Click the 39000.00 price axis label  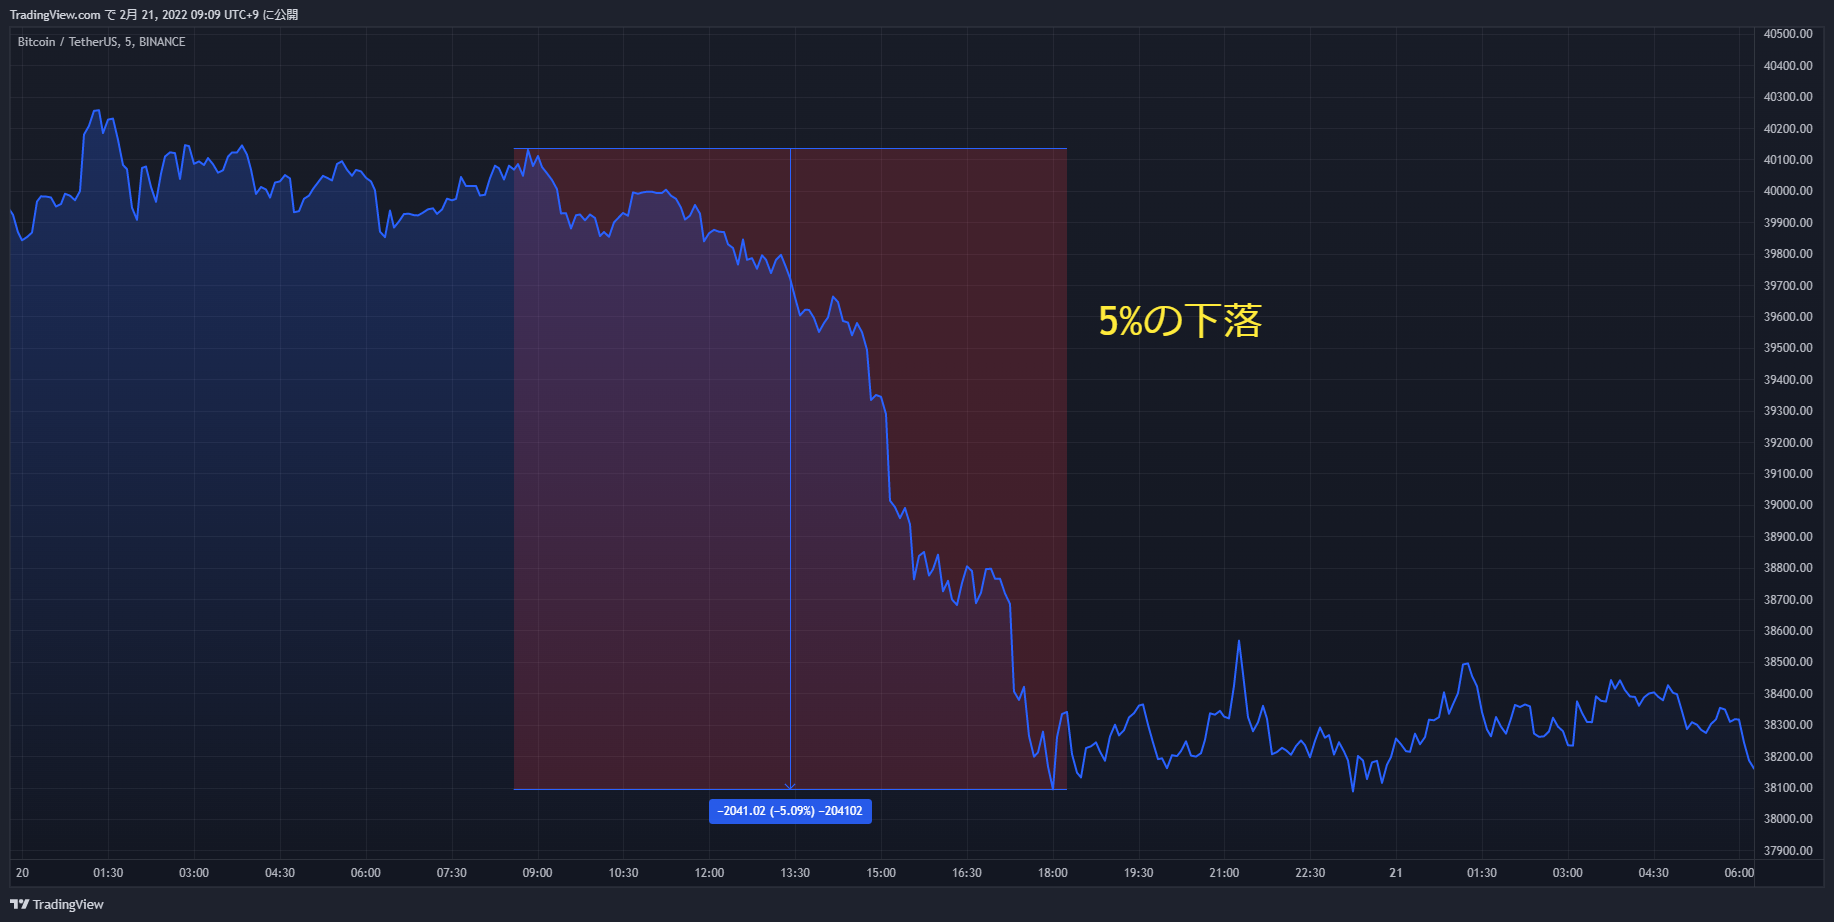click(x=1788, y=505)
